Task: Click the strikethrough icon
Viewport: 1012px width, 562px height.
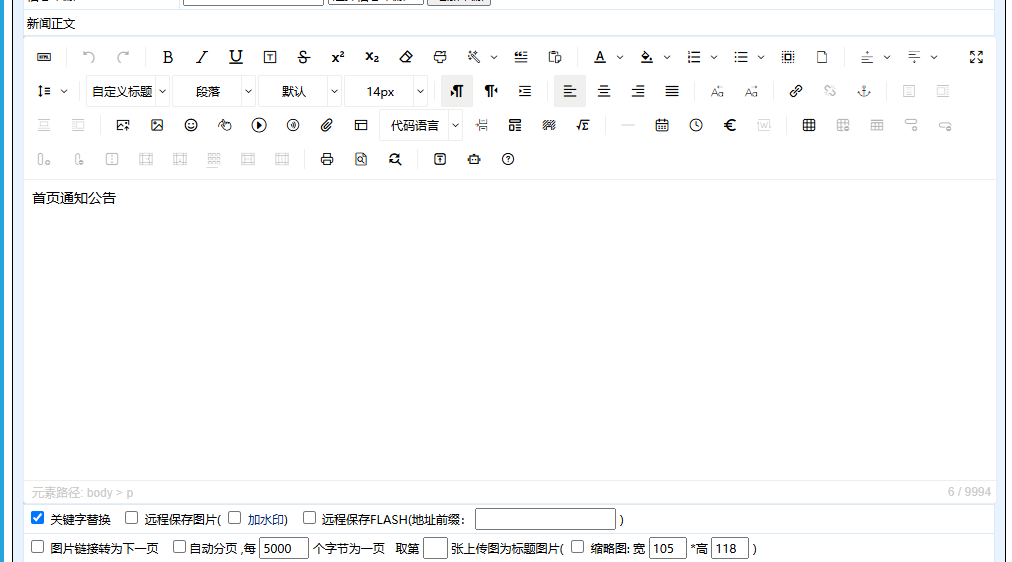Action: [304, 57]
